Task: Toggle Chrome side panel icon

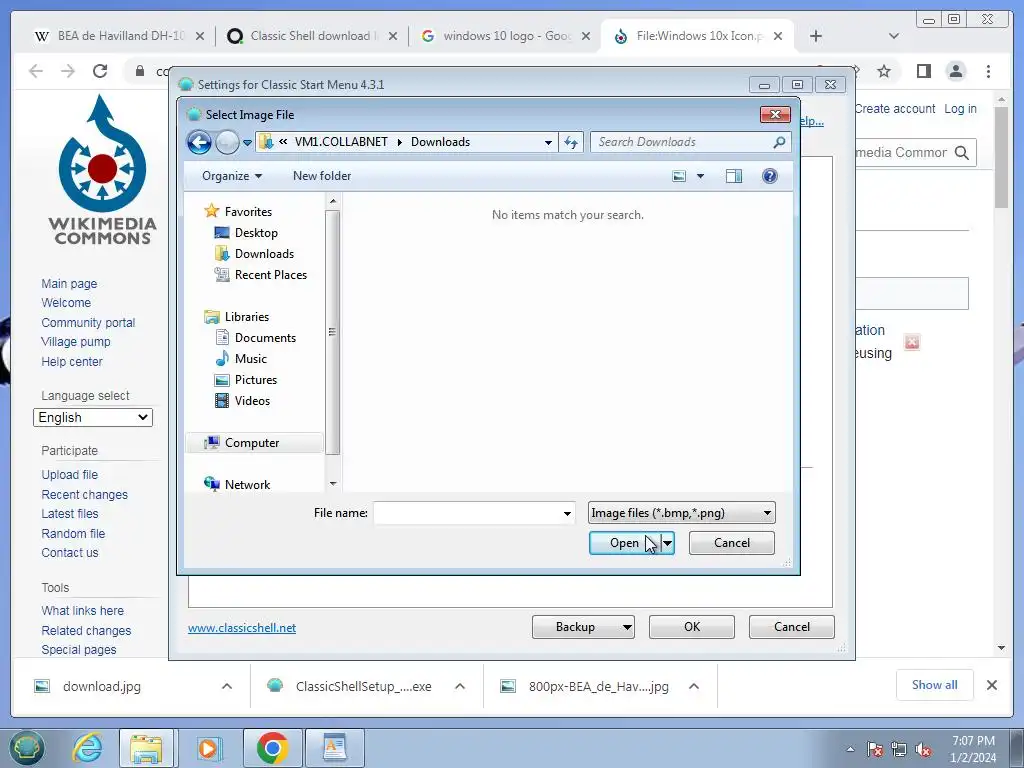Action: (923, 71)
